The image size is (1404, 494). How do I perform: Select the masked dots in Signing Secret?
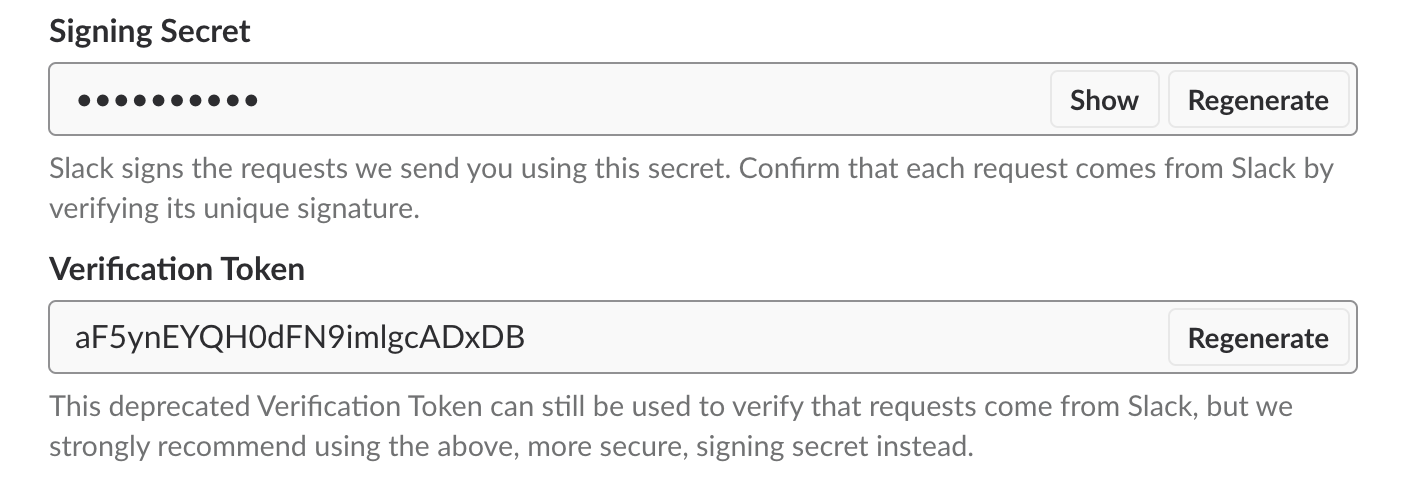pyautogui.click(x=167, y=101)
